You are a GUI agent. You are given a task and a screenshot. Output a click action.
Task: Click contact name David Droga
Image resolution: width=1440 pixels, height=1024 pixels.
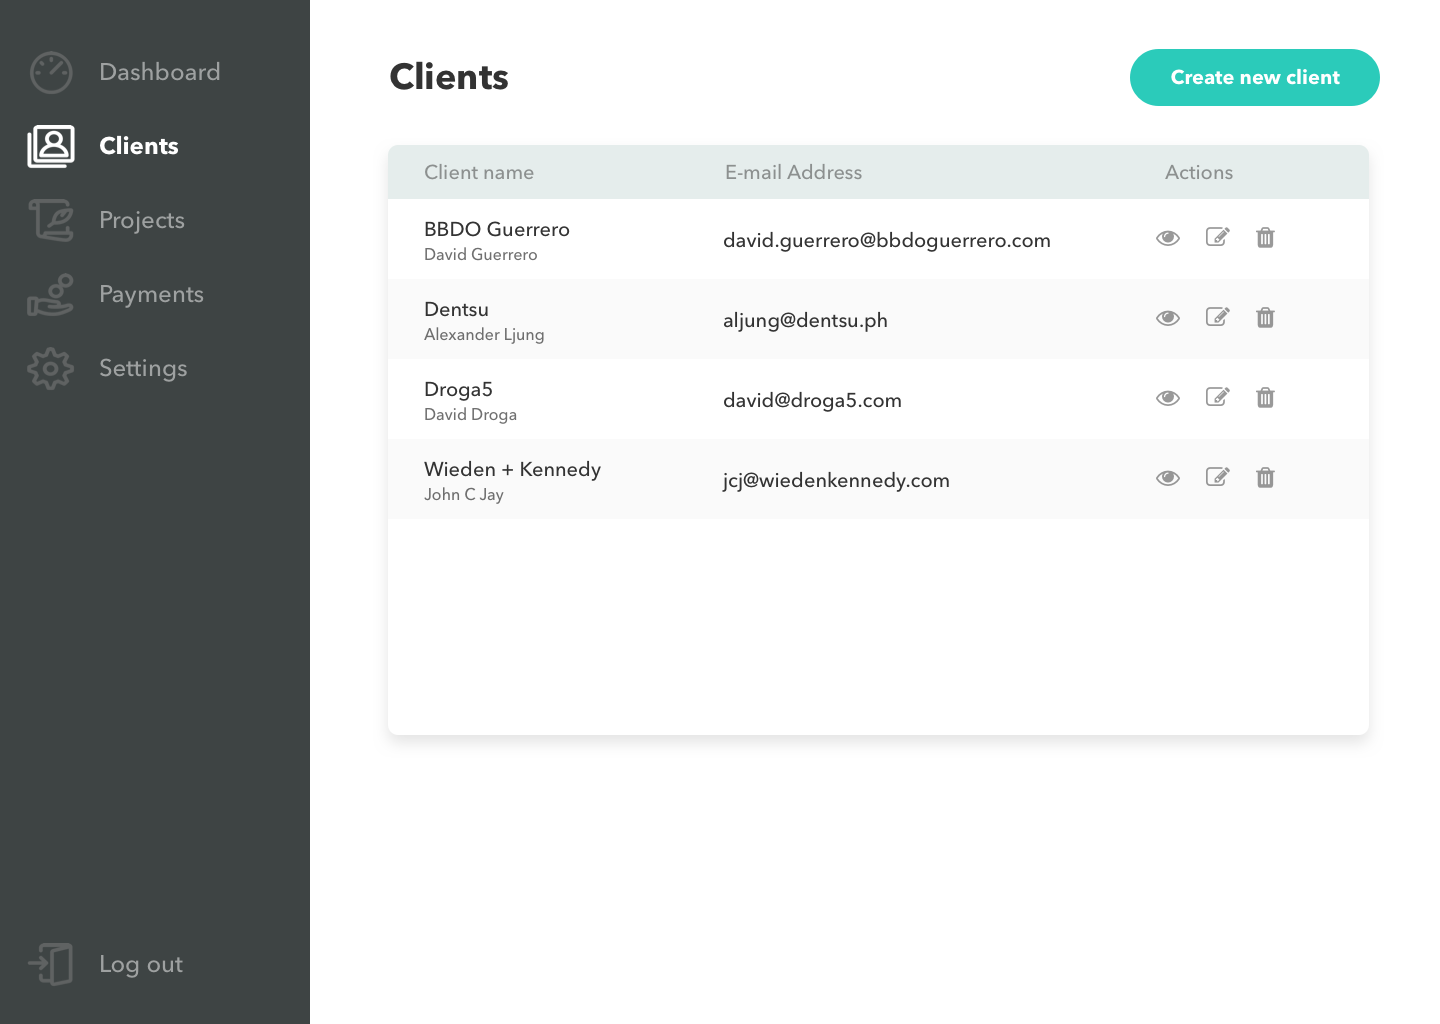tap(470, 415)
